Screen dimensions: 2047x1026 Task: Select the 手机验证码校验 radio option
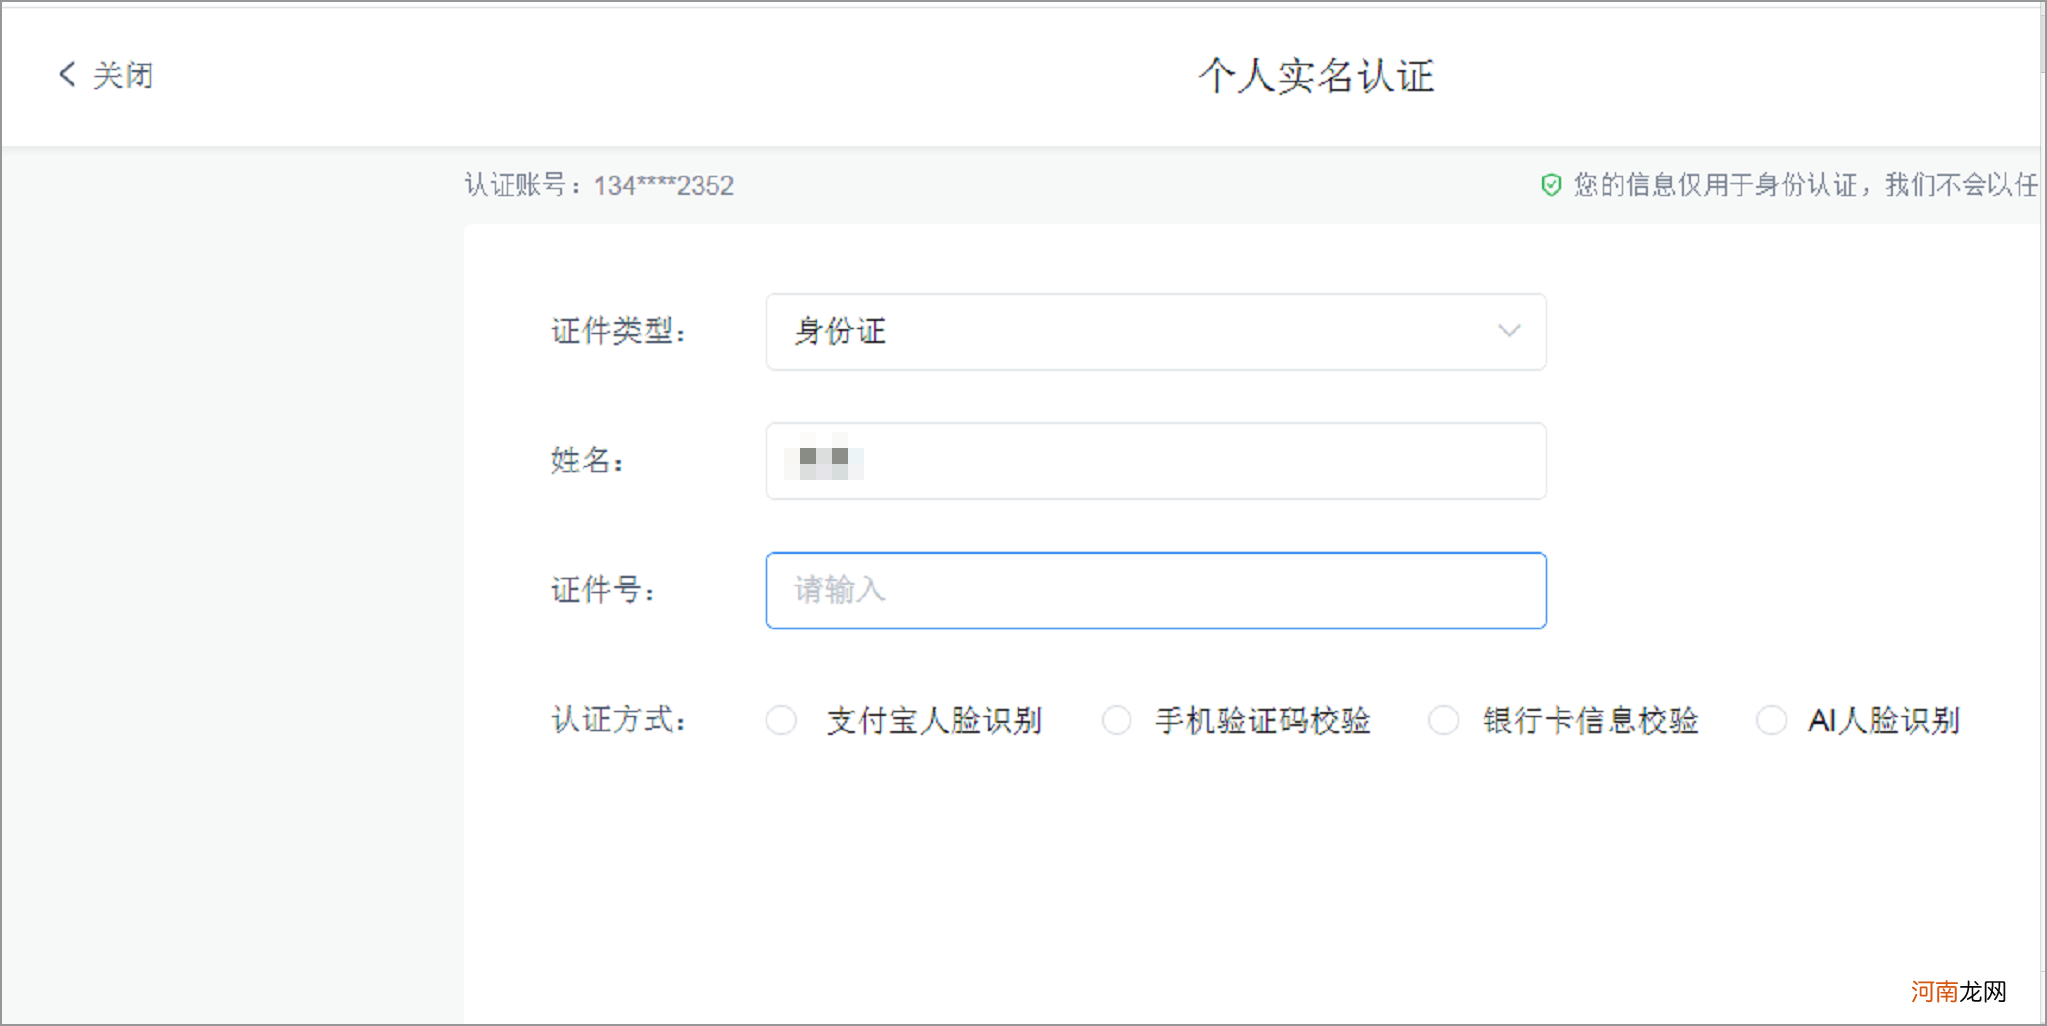tap(1116, 720)
